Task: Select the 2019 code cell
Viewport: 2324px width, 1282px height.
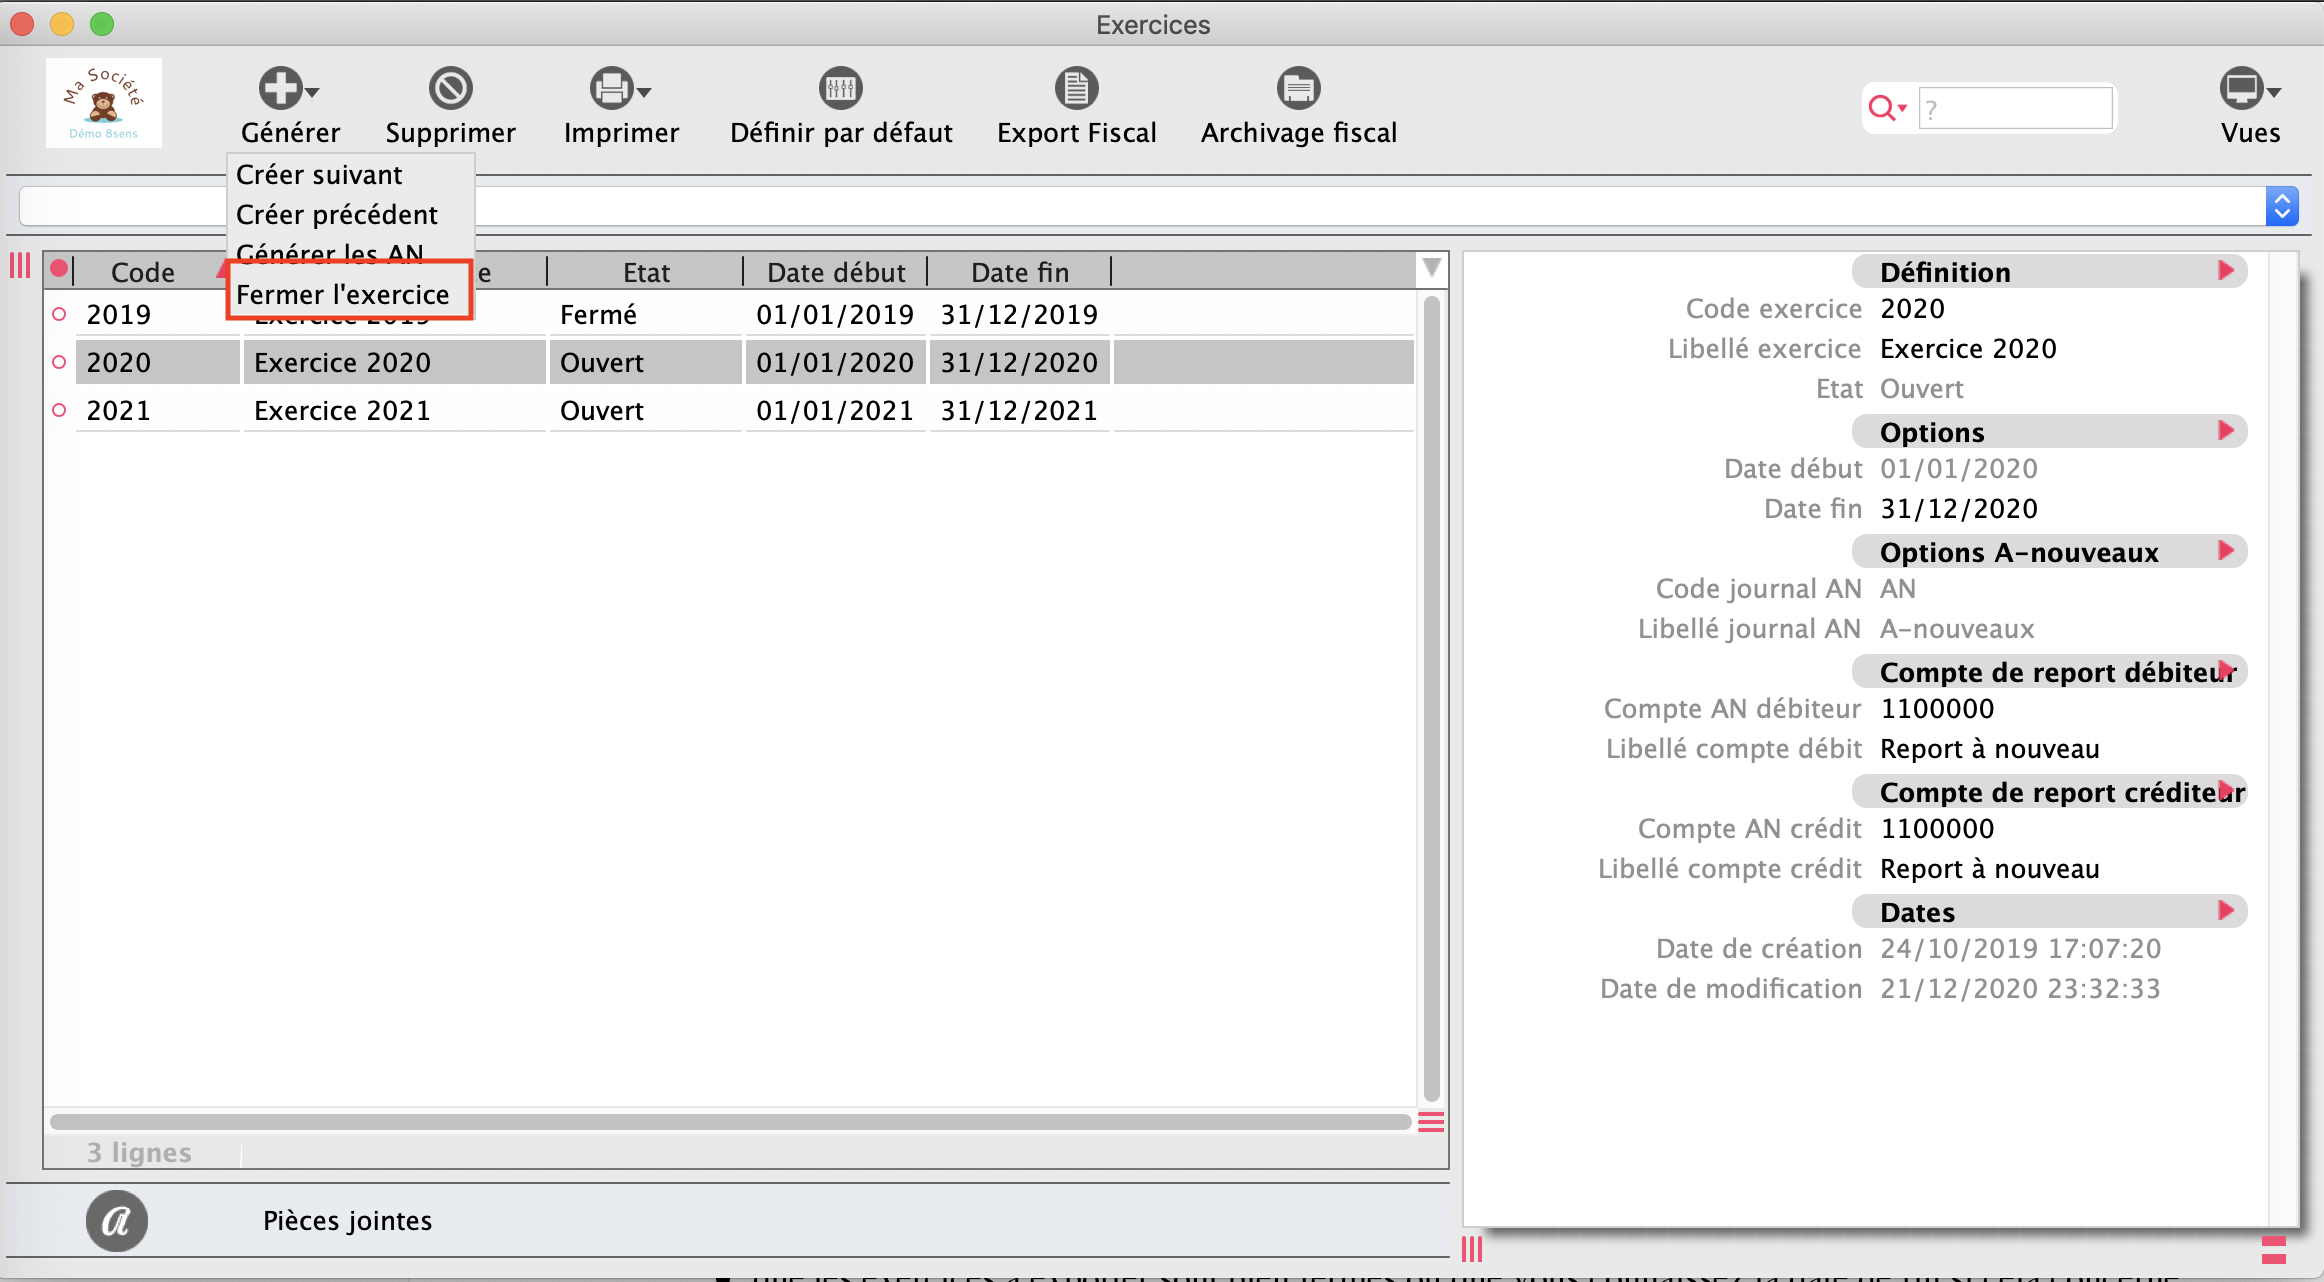Action: (158, 314)
